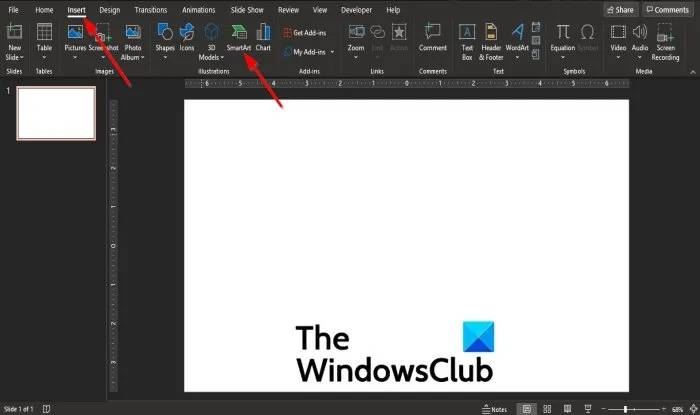Insert Icons from the Illustrations group

click(187, 38)
